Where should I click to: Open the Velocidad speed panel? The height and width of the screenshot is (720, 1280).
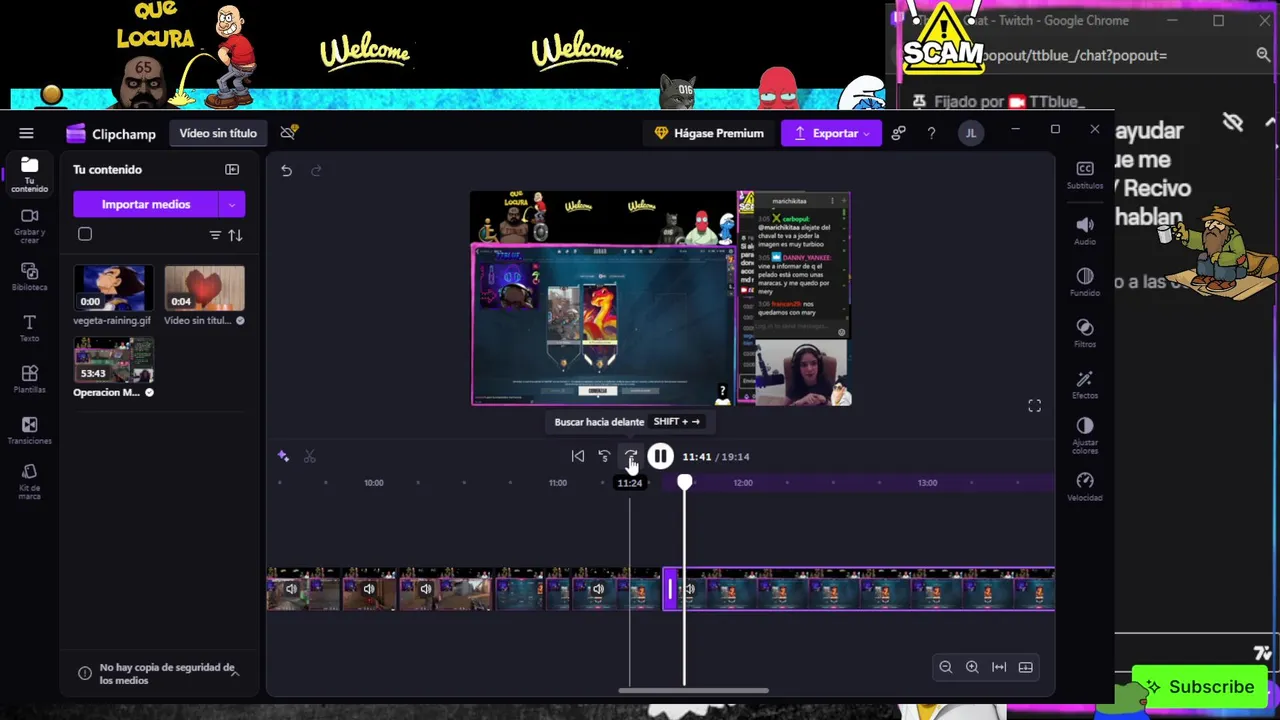(1085, 486)
